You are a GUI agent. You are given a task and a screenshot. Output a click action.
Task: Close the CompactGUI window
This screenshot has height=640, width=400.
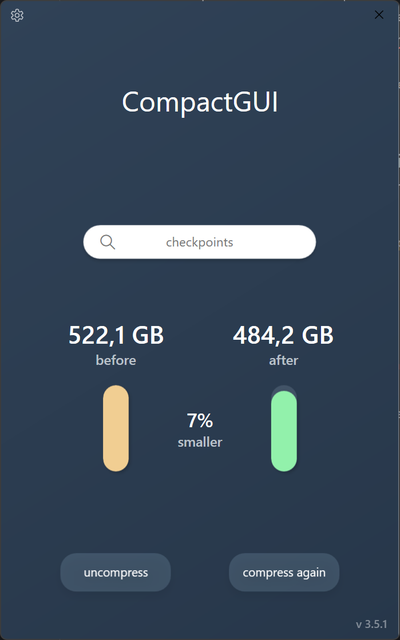click(379, 15)
